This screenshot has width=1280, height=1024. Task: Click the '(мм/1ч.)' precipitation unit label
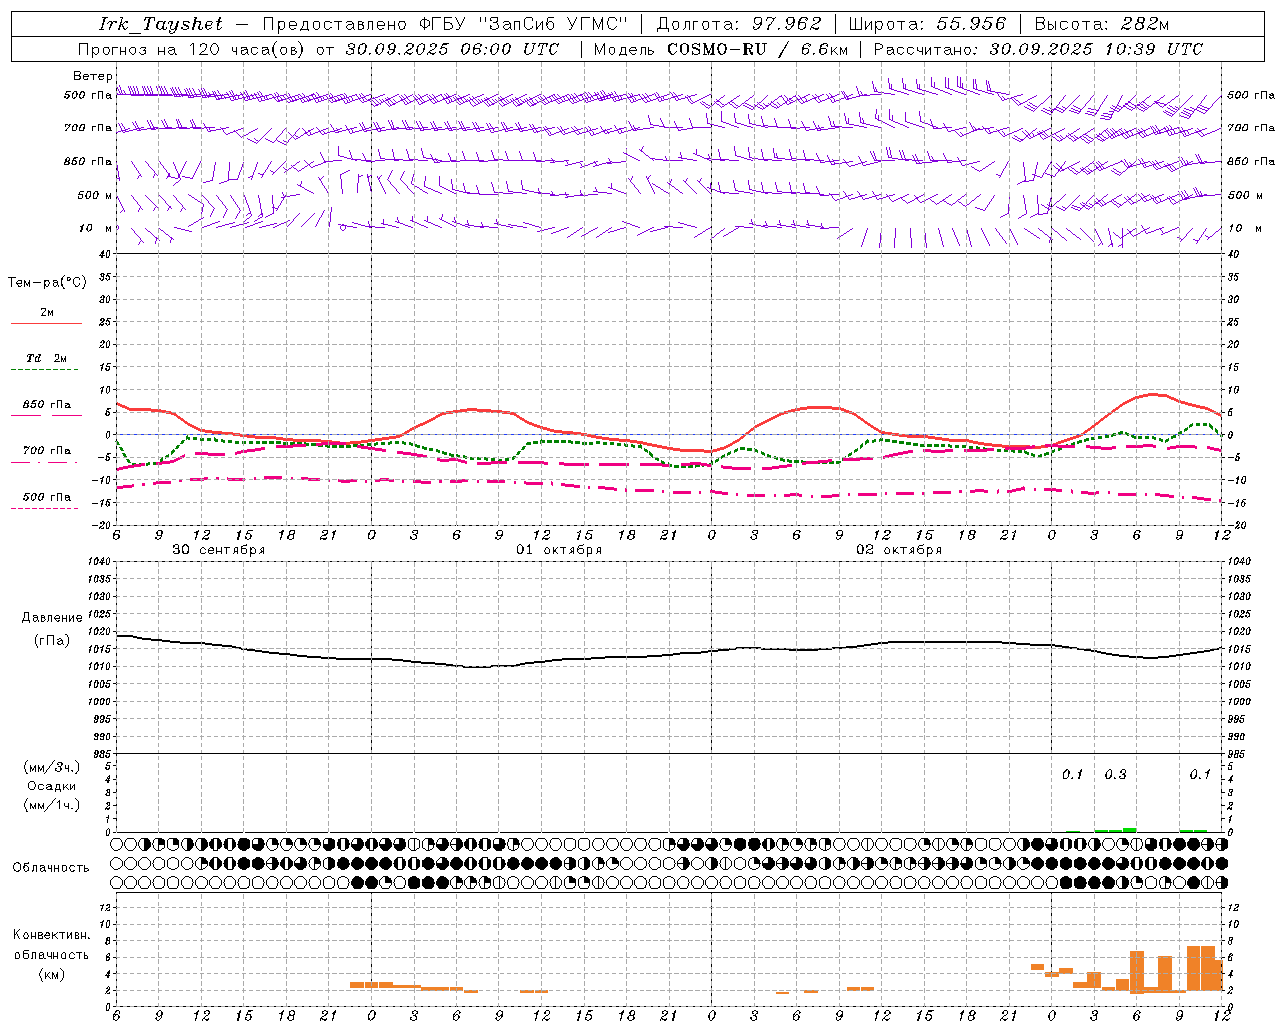52,805
